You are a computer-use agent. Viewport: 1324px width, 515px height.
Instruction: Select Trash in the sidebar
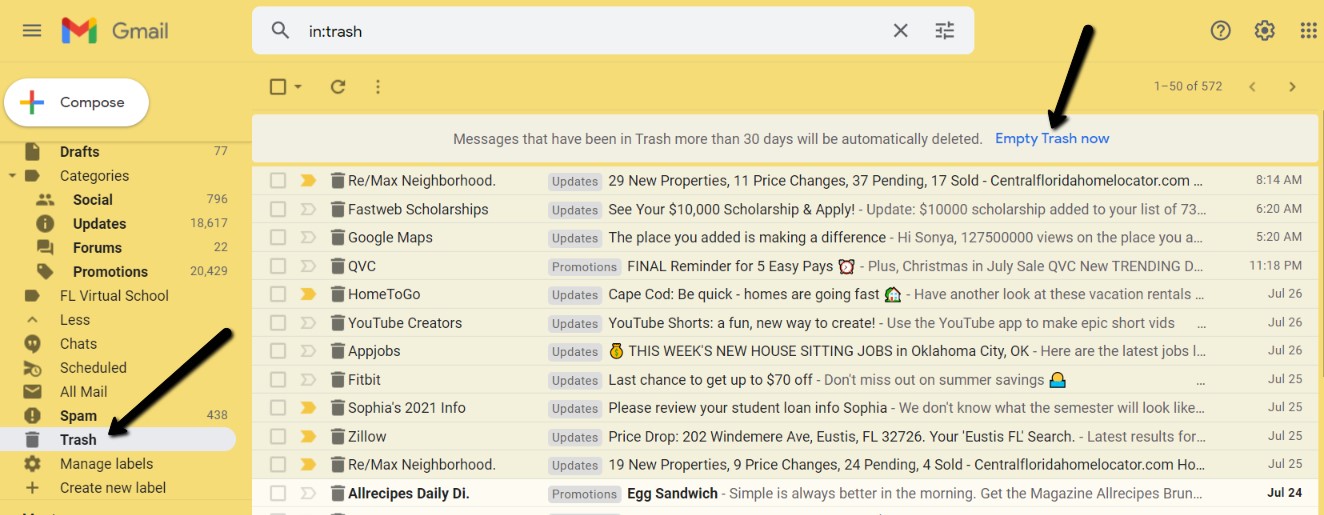pyautogui.click(x=118, y=440)
